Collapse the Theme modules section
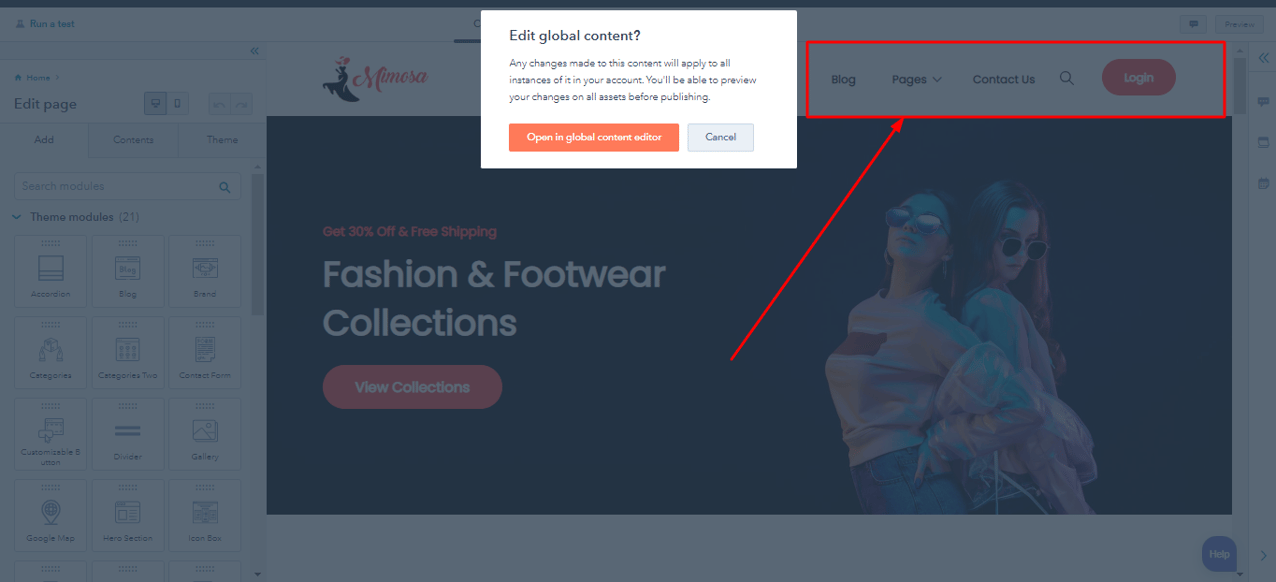 tap(16, 217)
